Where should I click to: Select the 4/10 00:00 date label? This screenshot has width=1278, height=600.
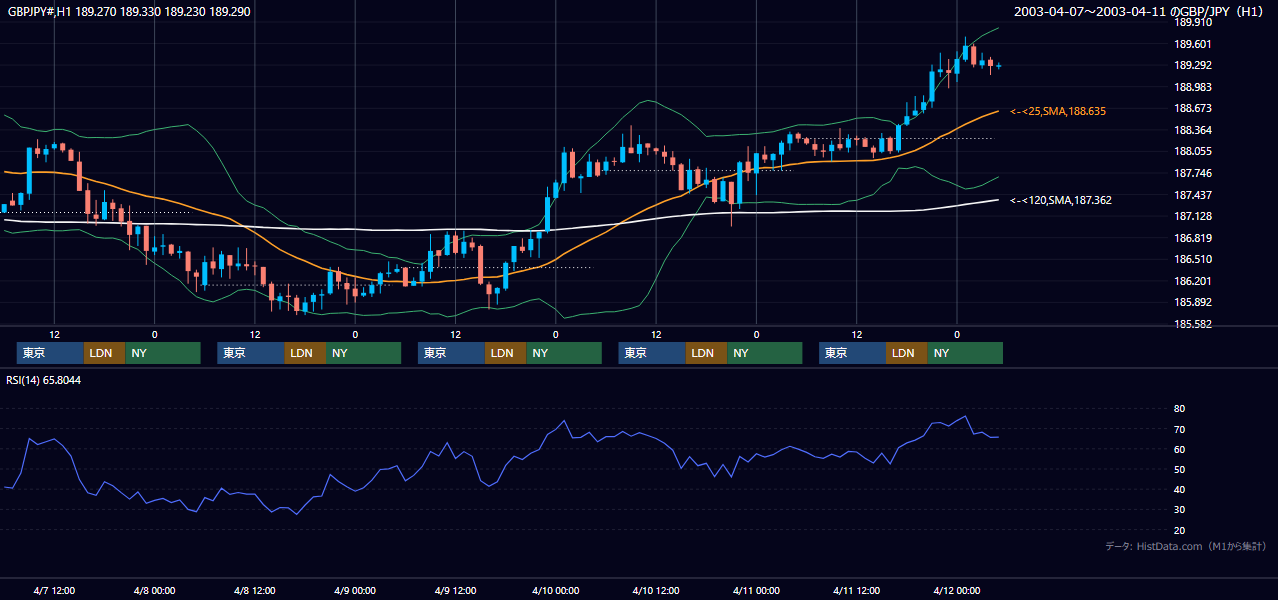(556, 590)
